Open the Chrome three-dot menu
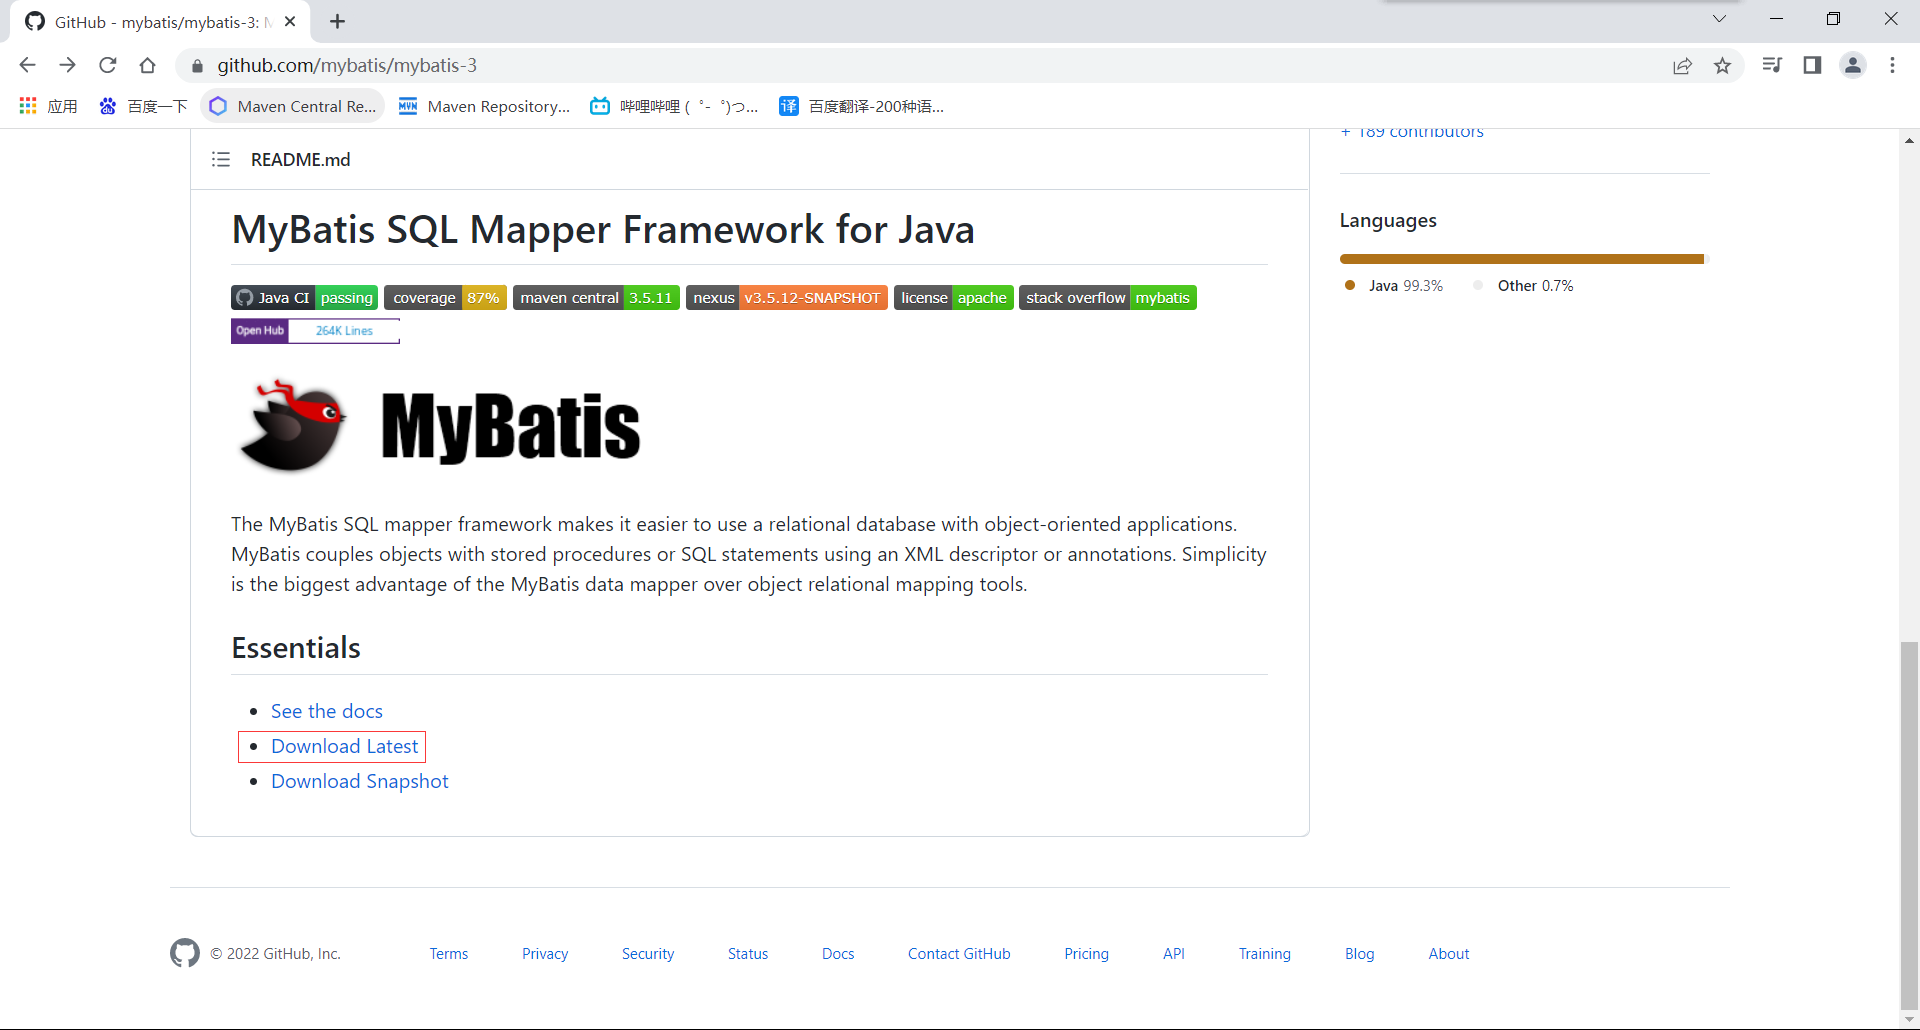 (1892, 65)
